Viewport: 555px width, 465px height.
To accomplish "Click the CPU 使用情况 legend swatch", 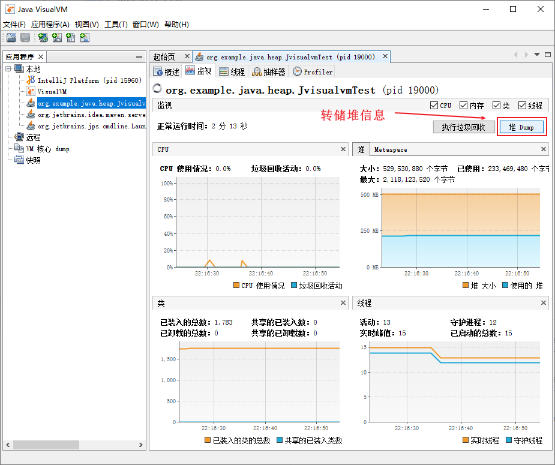I will [x=236, y=285].
